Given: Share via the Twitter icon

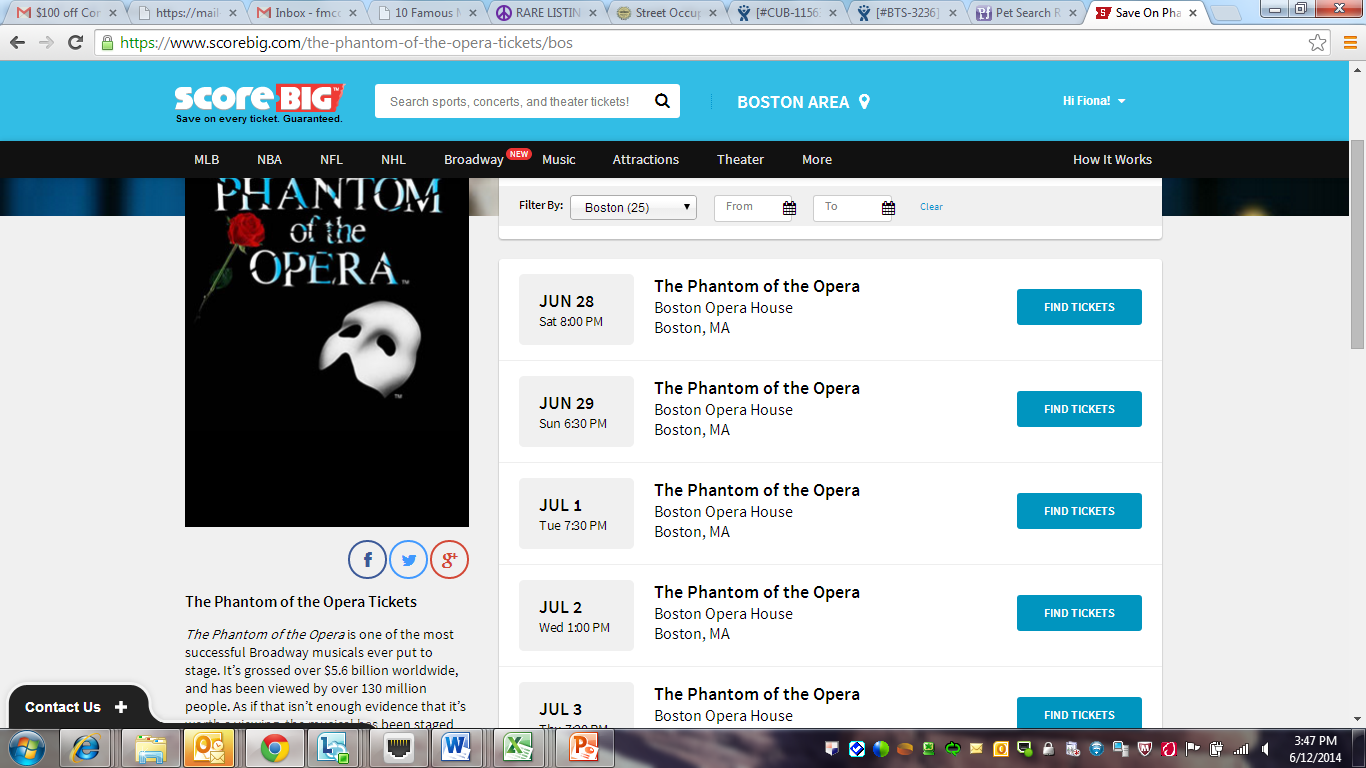Looking at the screenshot, I should pos(408,560).
